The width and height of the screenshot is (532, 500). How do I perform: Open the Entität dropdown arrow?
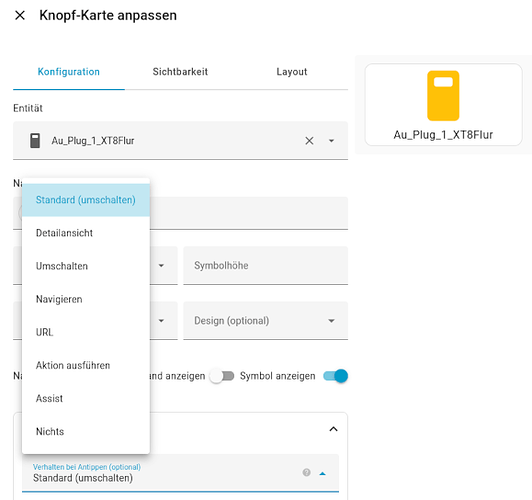coord(331,141)
